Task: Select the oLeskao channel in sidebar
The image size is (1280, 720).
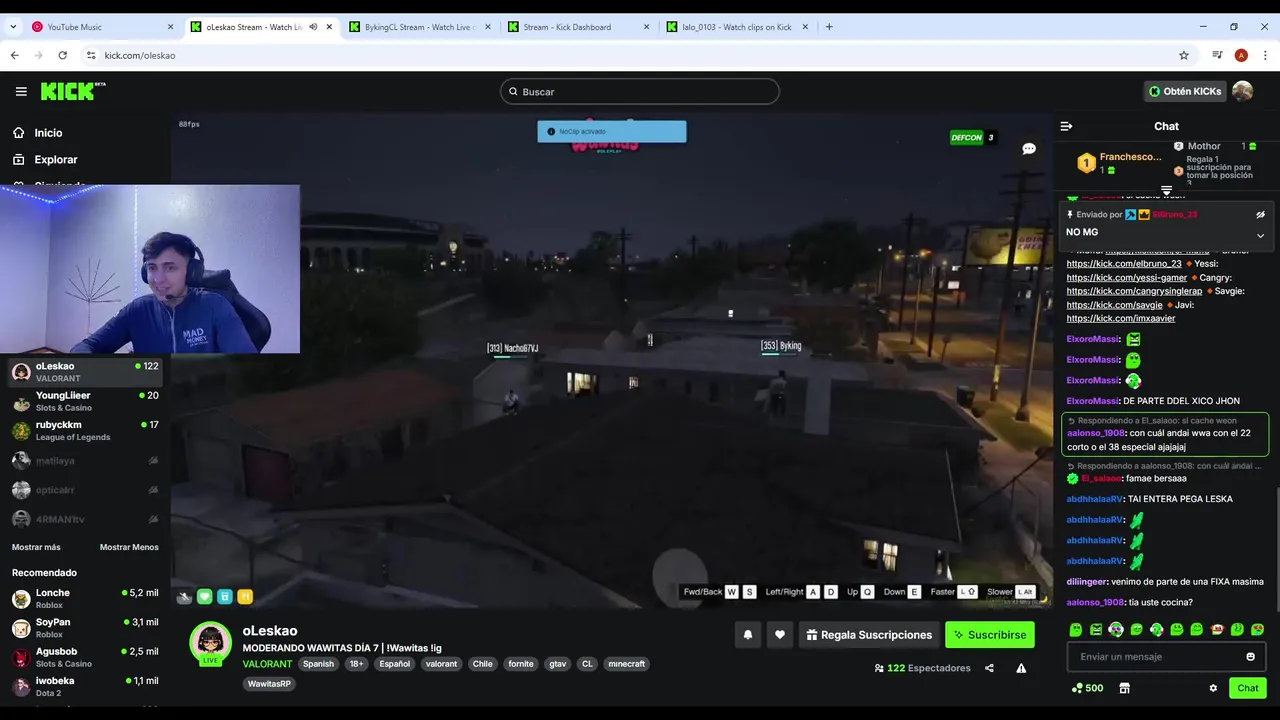Action: (x=85, y=372)
